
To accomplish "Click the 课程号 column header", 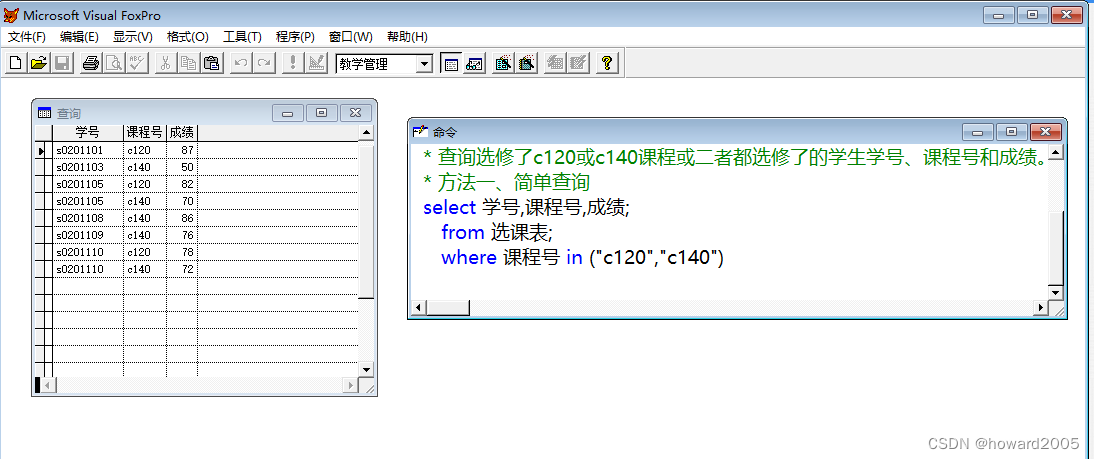I will pos(144,133).
